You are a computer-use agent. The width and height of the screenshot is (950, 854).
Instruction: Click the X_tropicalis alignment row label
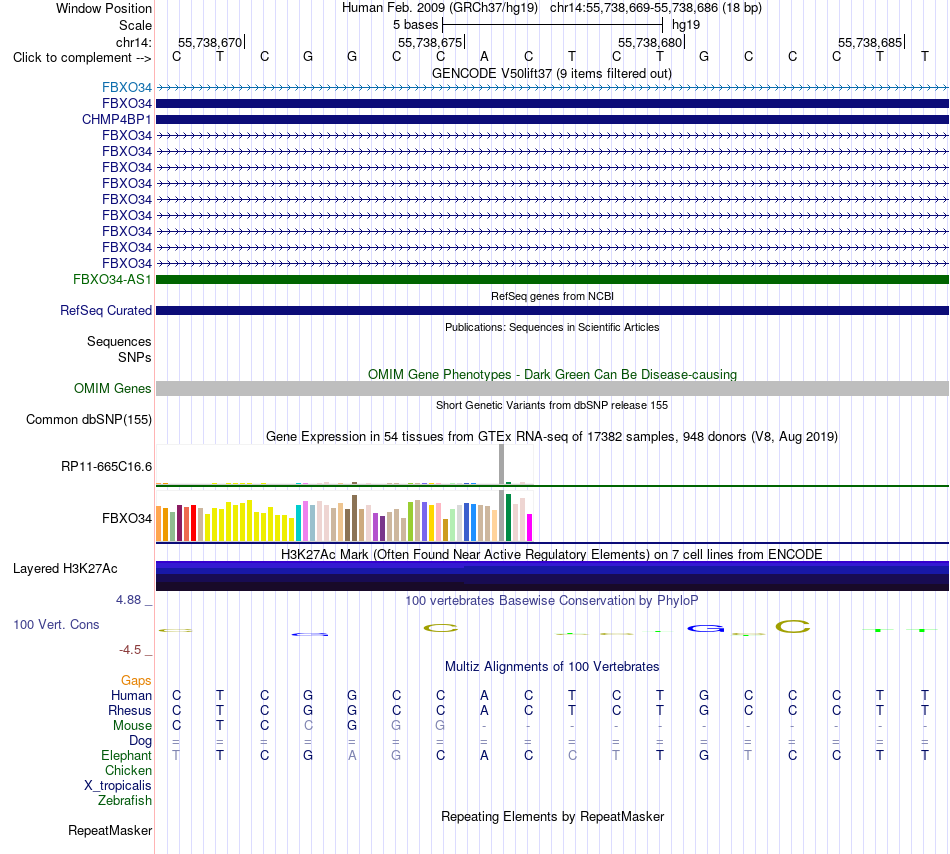118,786
